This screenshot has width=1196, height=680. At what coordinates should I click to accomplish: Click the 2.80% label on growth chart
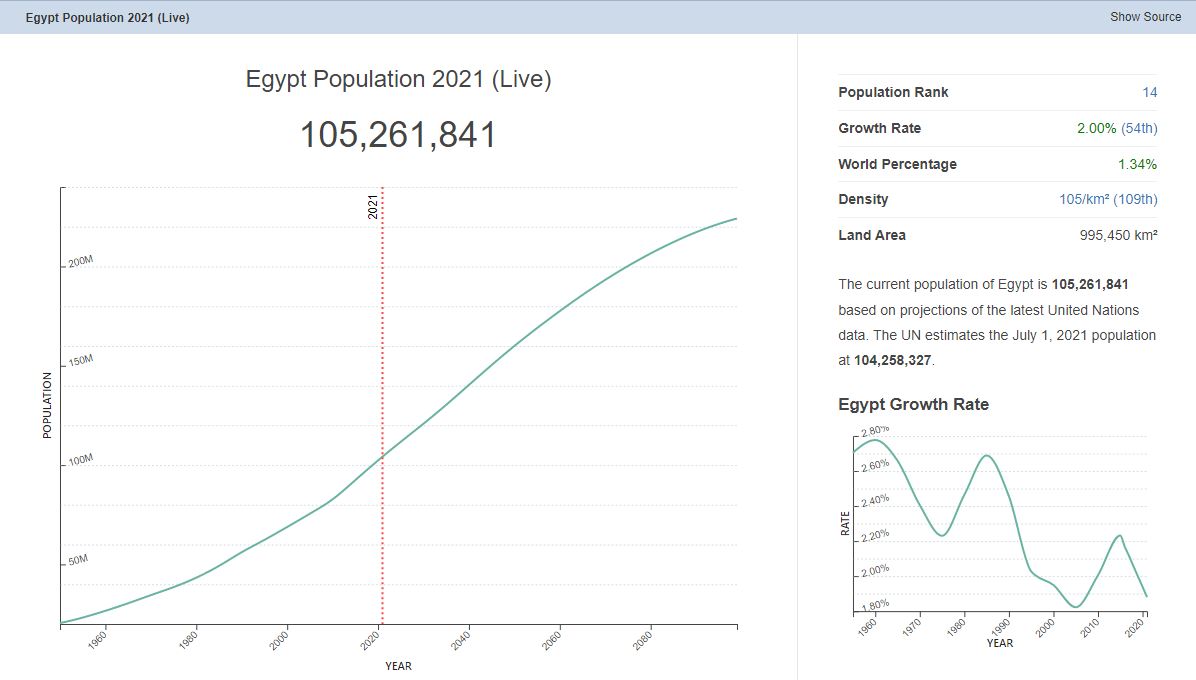(x=875, y=431)
